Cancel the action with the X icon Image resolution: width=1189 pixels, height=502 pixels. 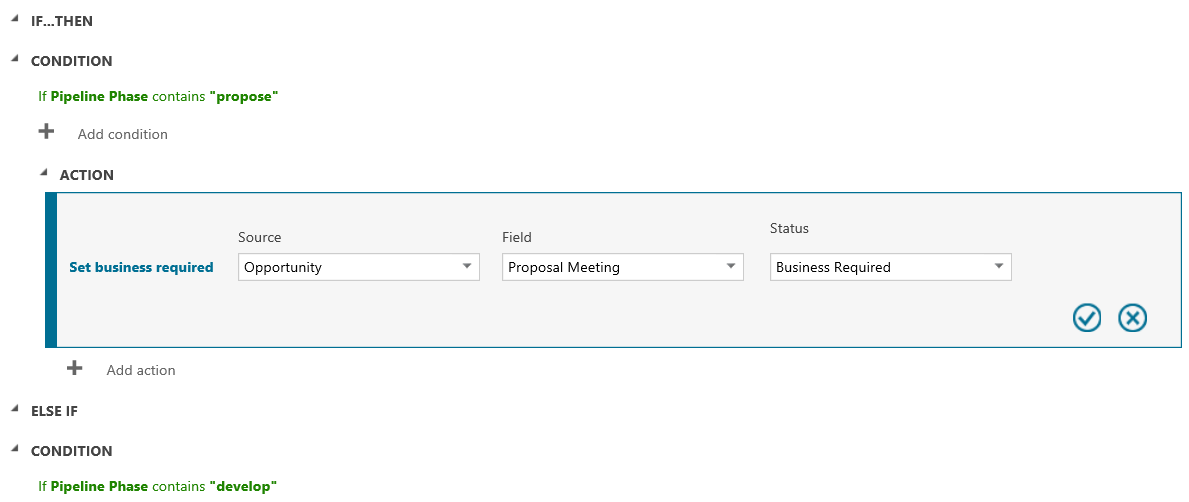[1132, 318]
